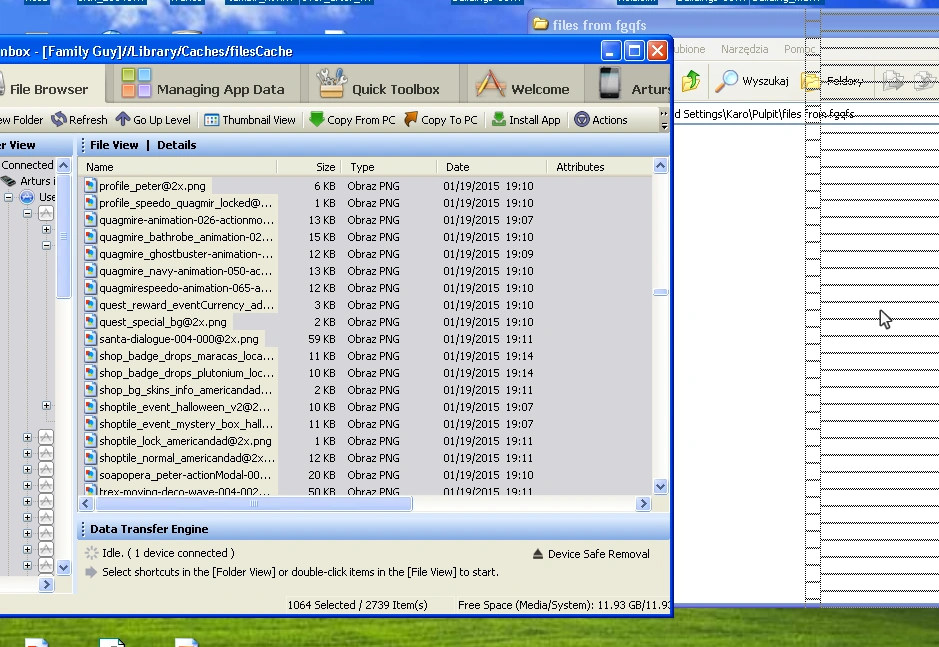
Task: Click icon of shoptile_normal_americandad file
Action: 90,458
